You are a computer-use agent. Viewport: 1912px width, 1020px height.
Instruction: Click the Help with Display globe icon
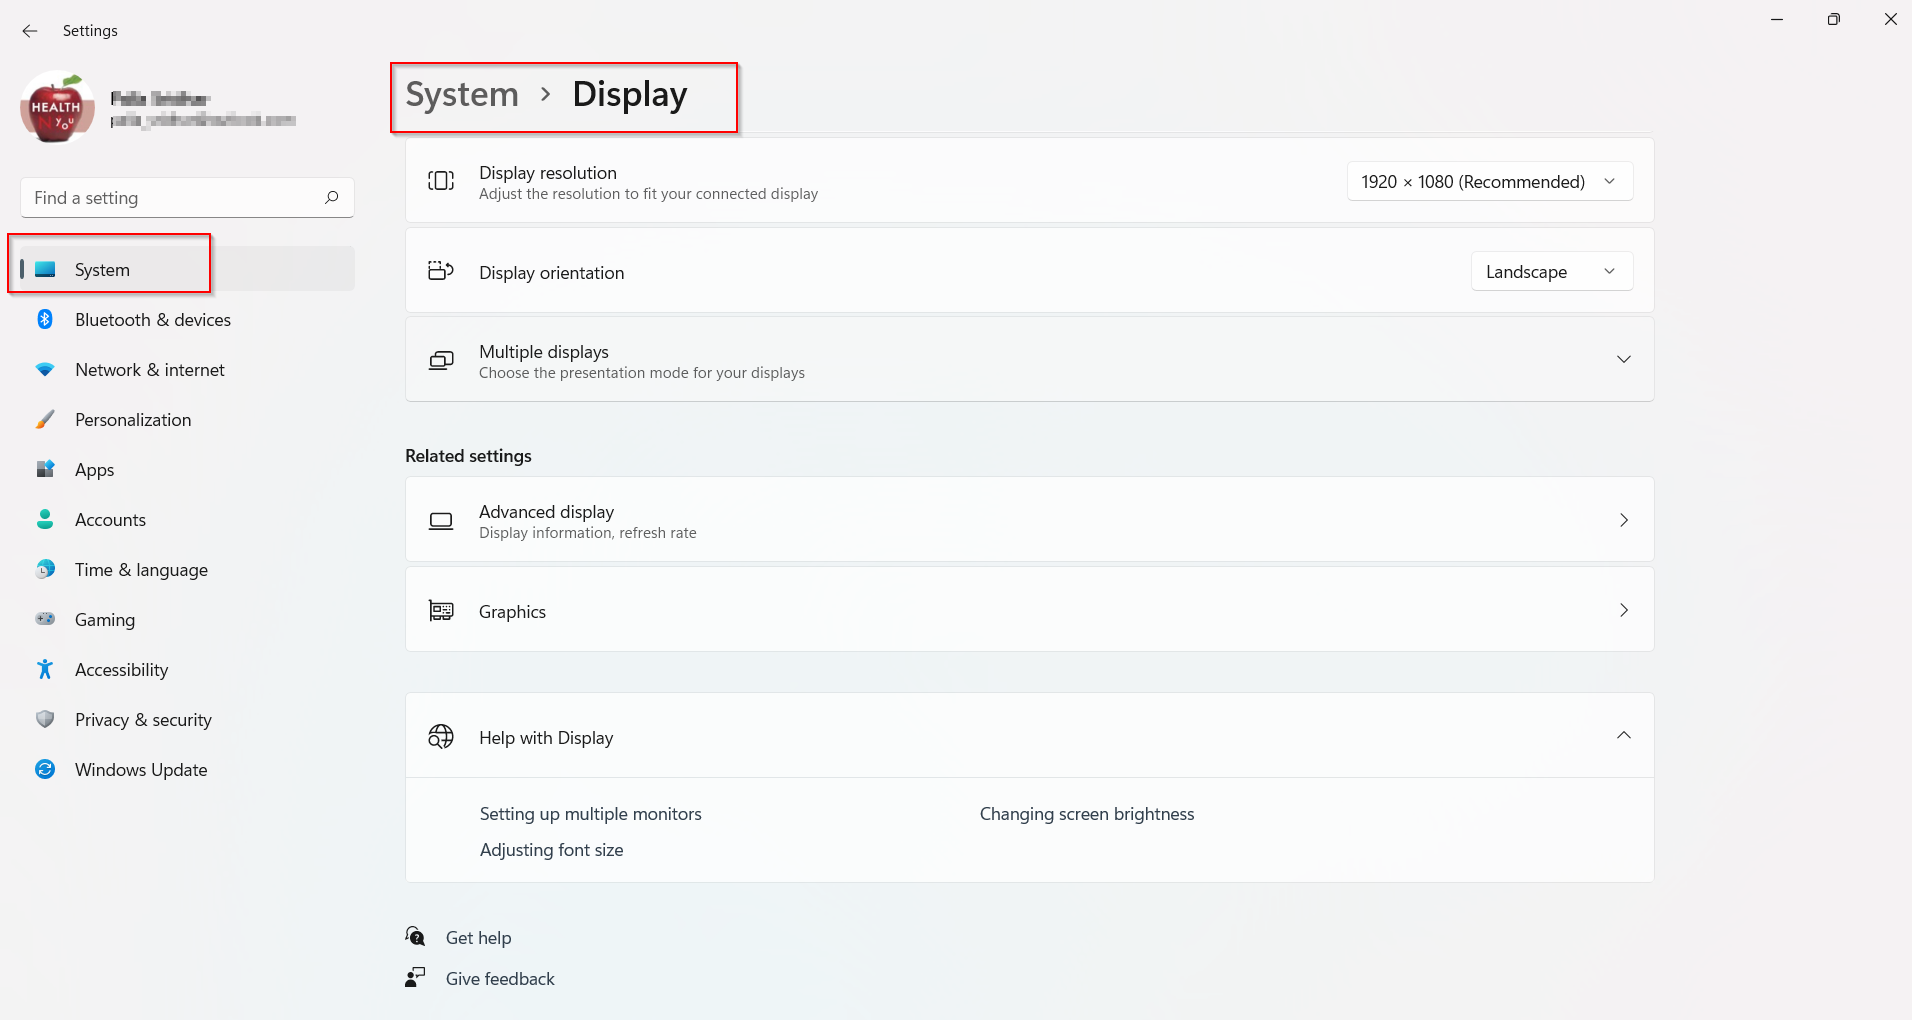(441, 736)
